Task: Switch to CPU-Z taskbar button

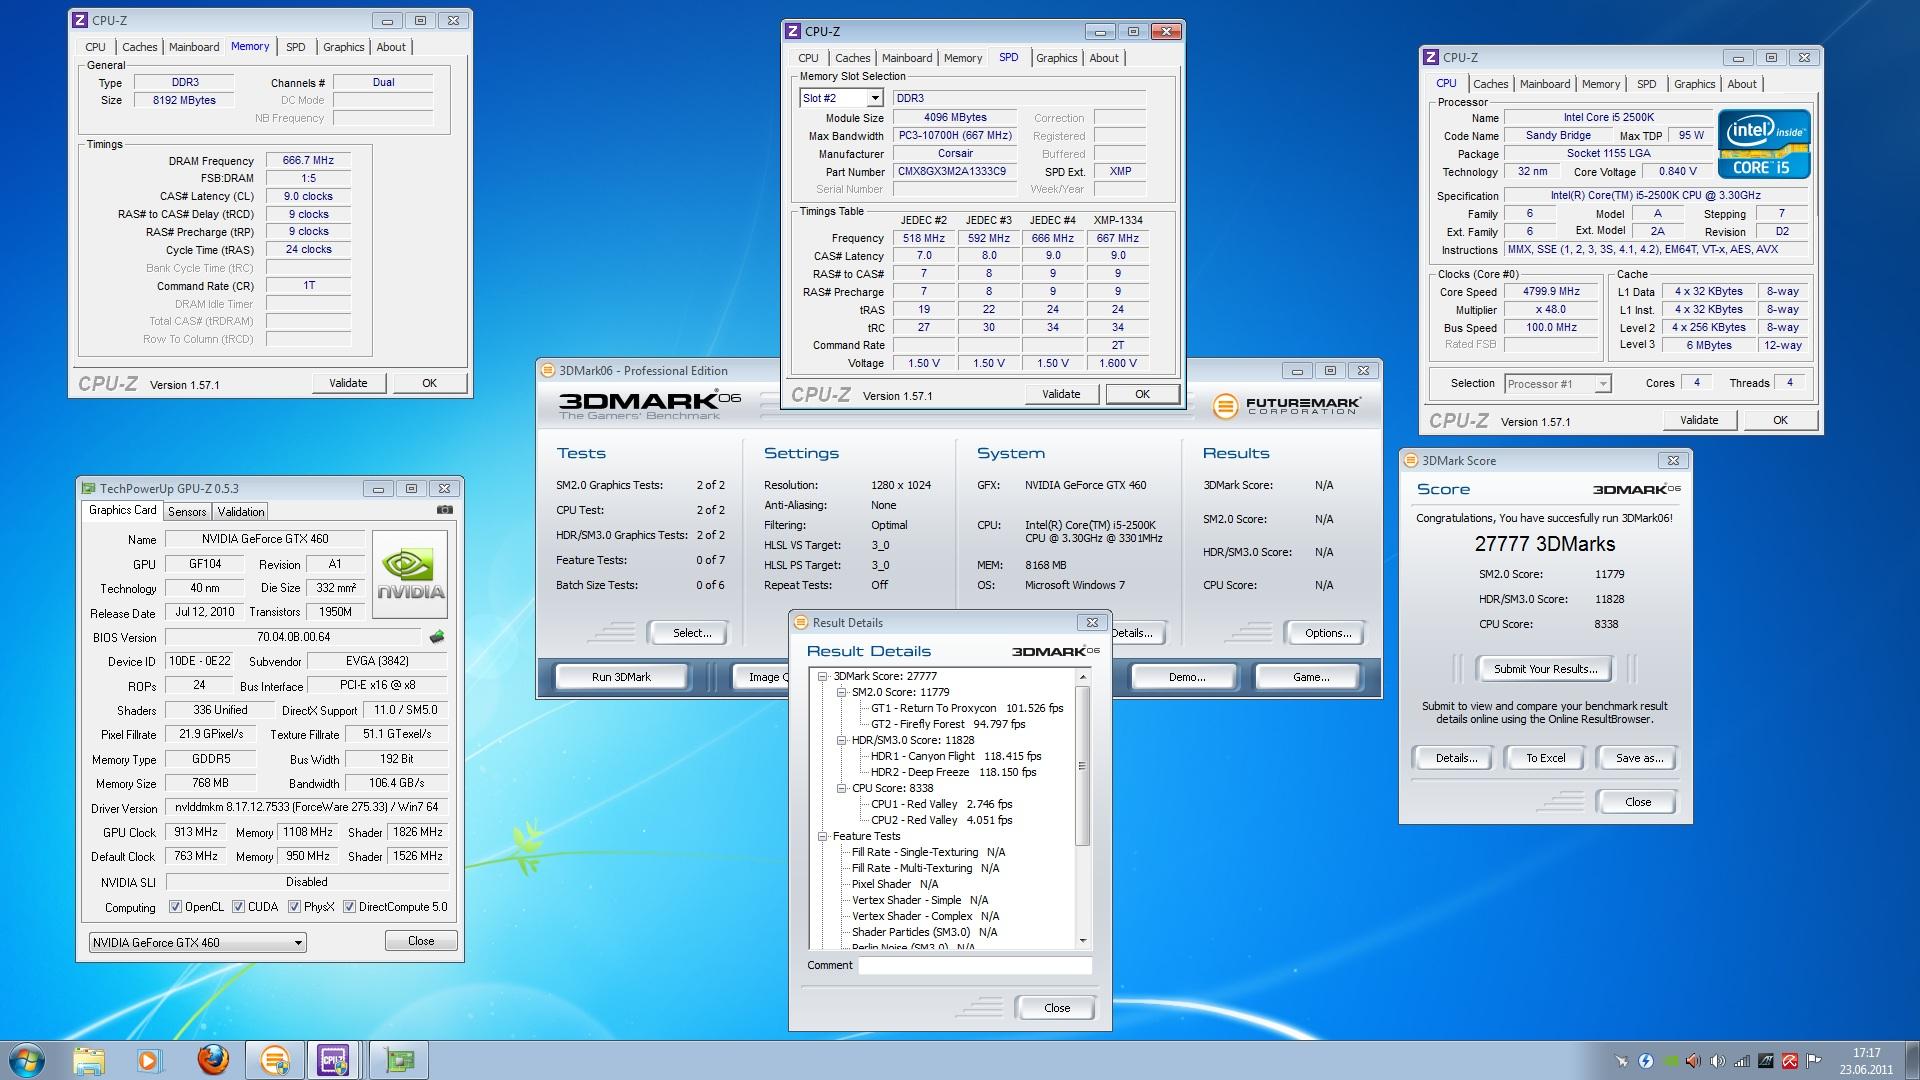Action: point(335,1060)
